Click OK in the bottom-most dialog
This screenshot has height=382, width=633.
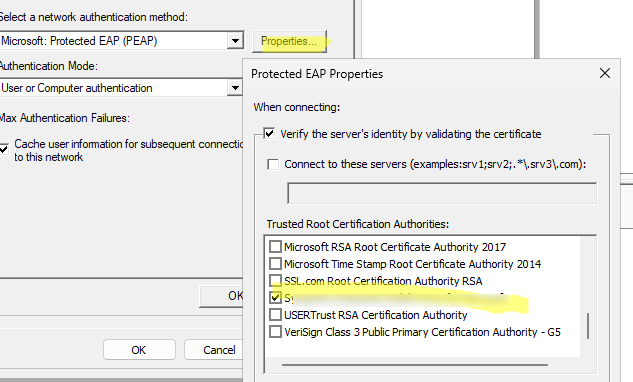tap(139, 350)
